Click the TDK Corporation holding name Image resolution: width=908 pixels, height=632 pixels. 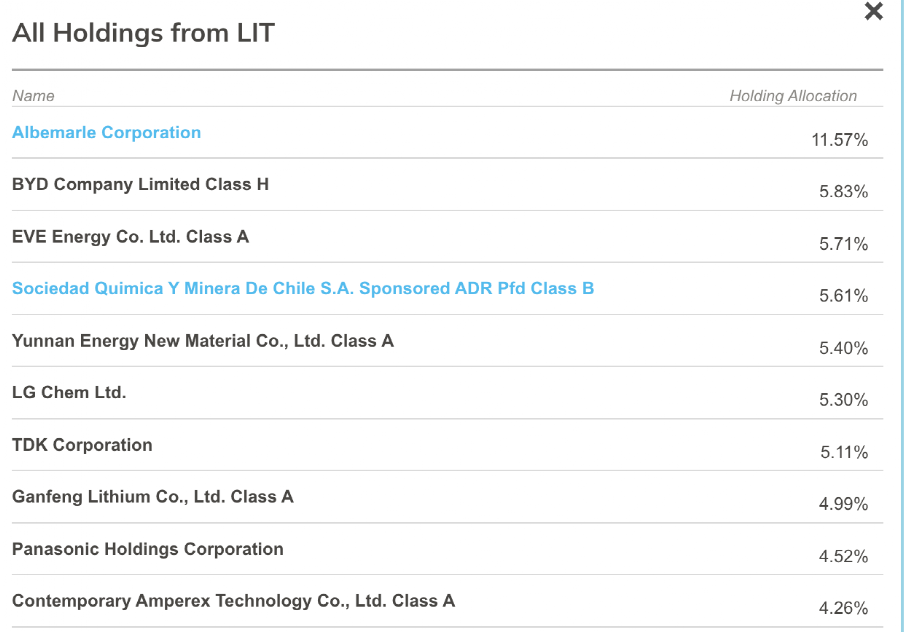coord(82,445)
